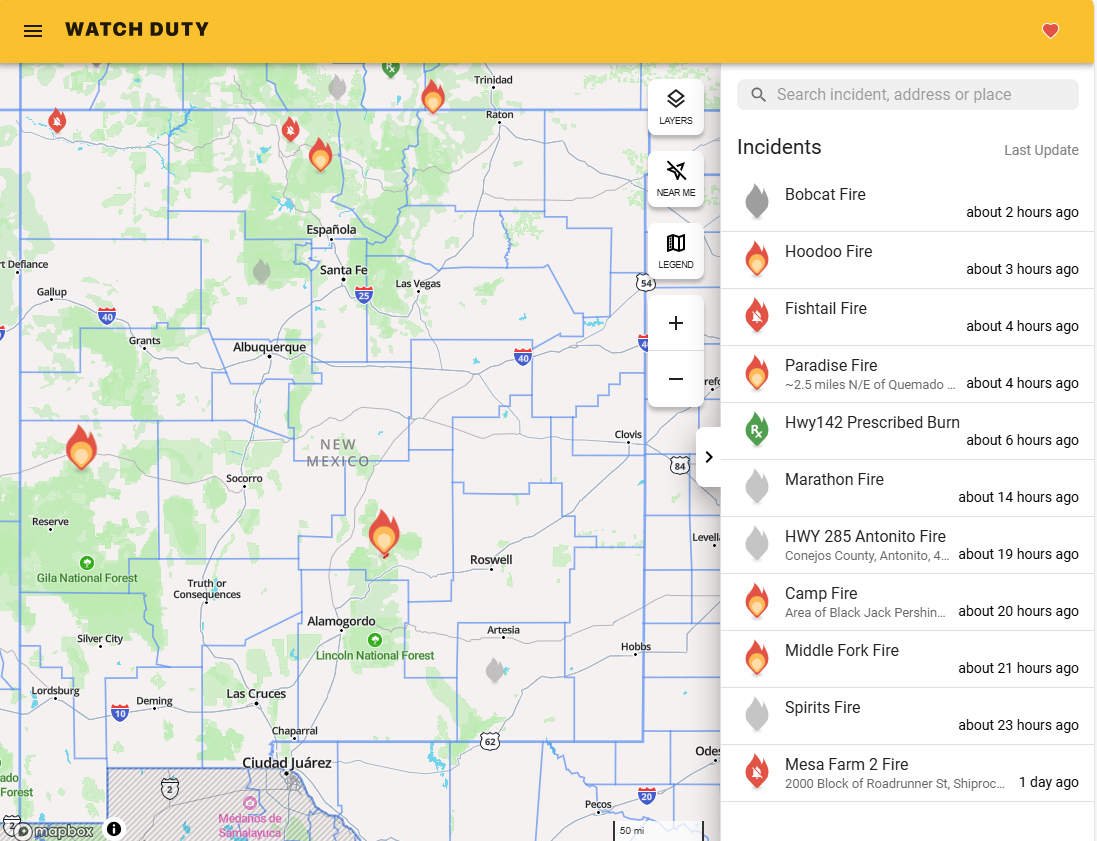
Task: Click the Albuquerque city label on map
Action: click(x=269, y=347)
